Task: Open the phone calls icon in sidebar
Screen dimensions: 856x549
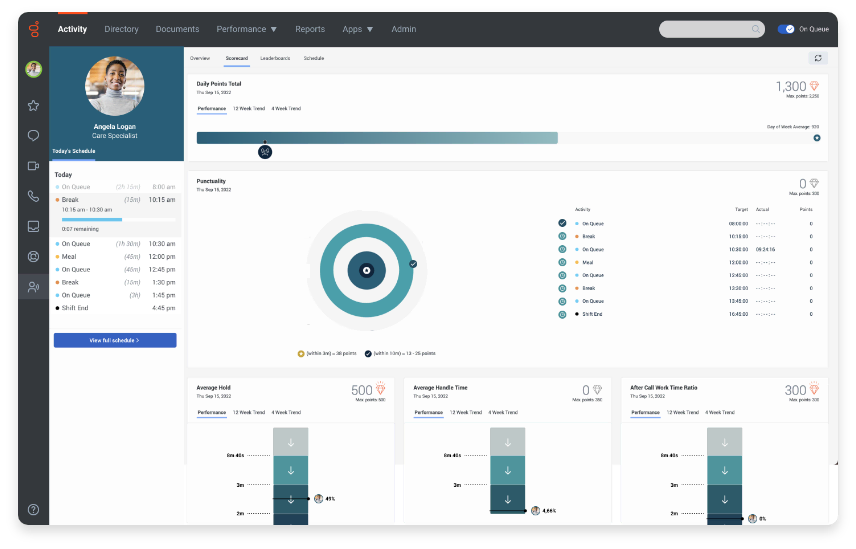Action: tap(33, 196)
